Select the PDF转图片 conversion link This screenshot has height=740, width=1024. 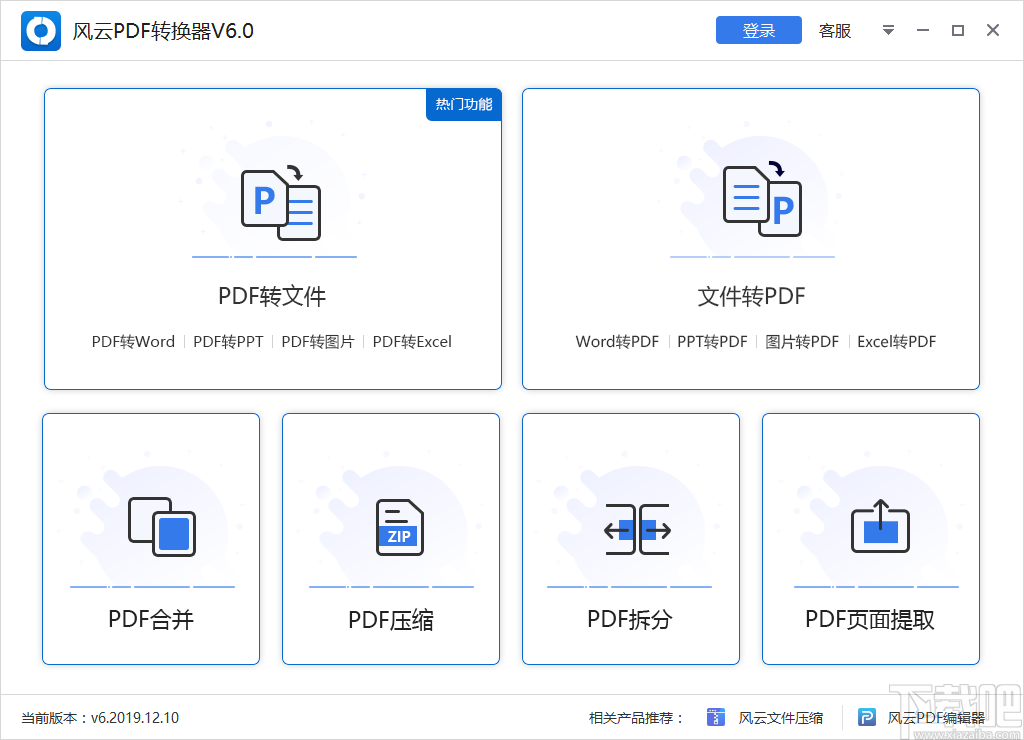pos(318,341)
